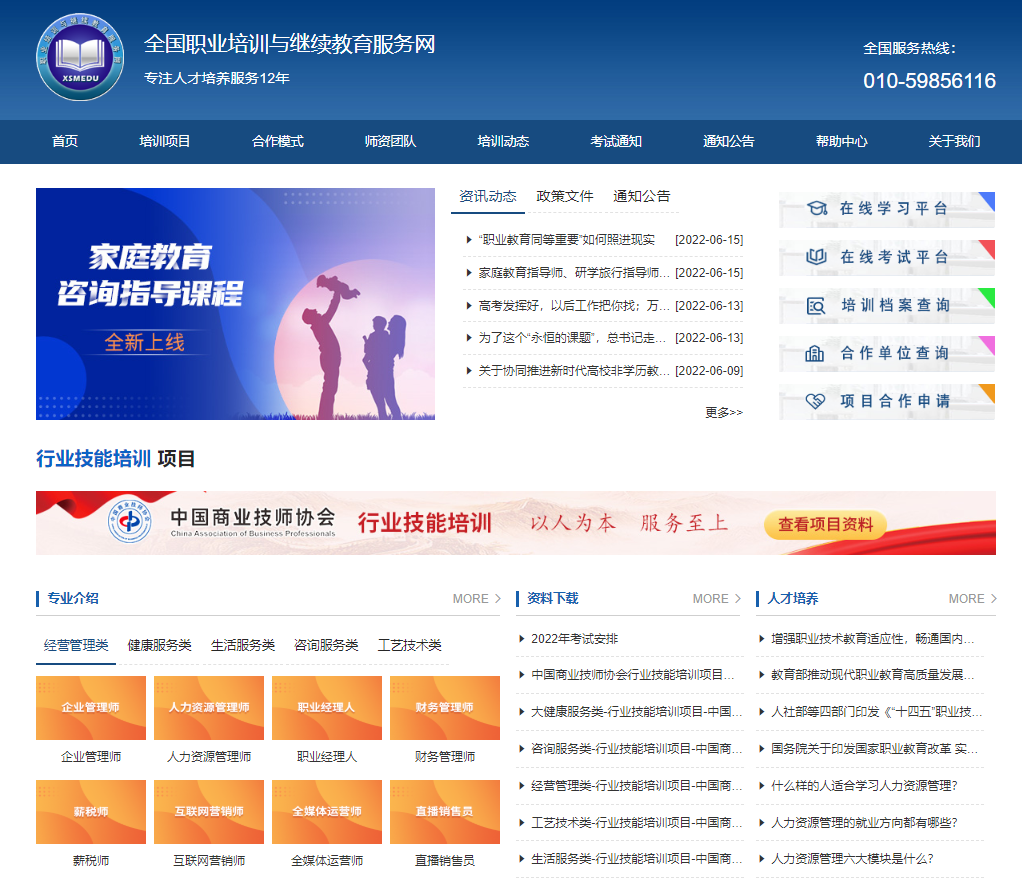Screen dimensions: 1022x893
Task: Select the 健康服务类 category tab
Action: point(159,646)
